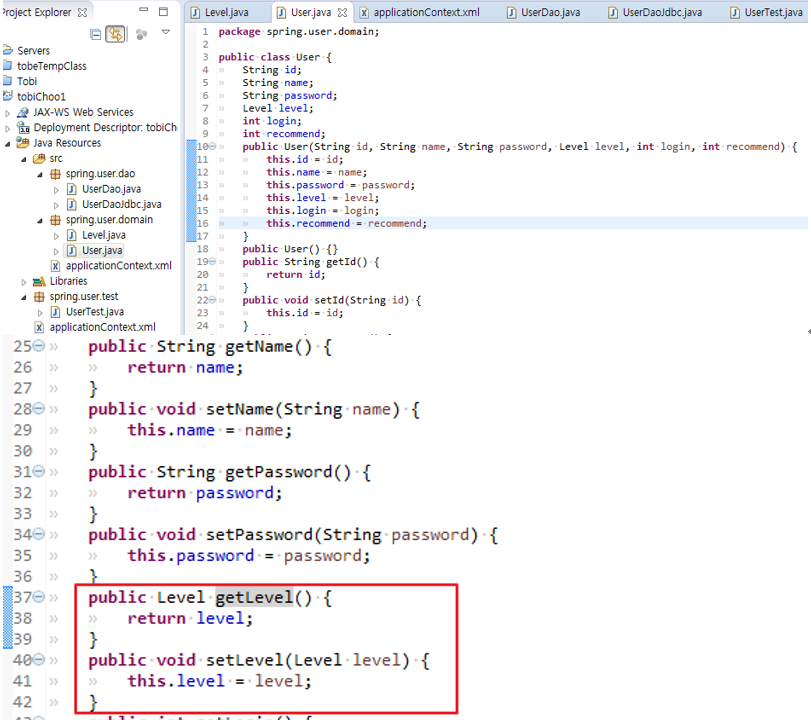Select applicationContext.xml under src folder
Screen dimensions: 811x720
[118, 266]
